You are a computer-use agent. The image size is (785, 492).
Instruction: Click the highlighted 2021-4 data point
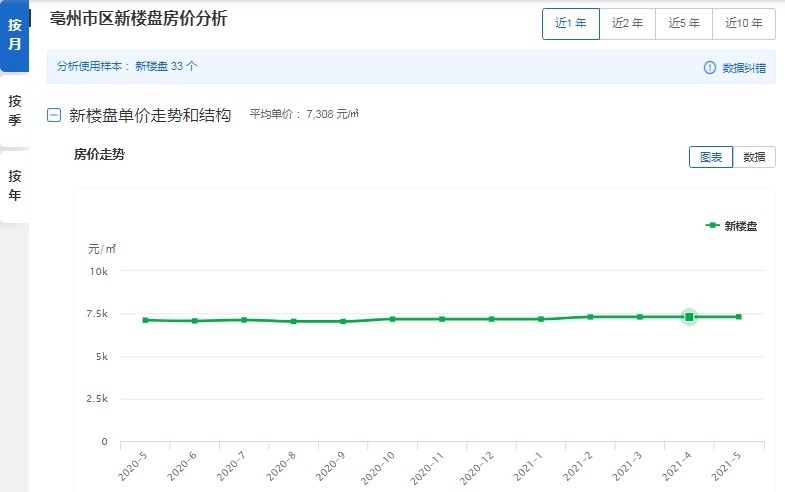[x=689, y=317]
